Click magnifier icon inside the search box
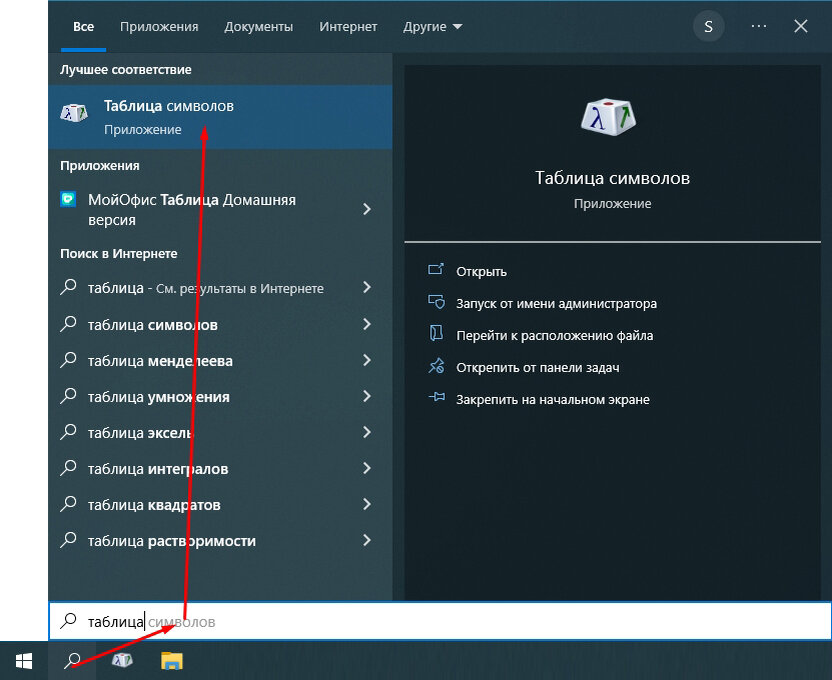832x680 pixels. 68,621
